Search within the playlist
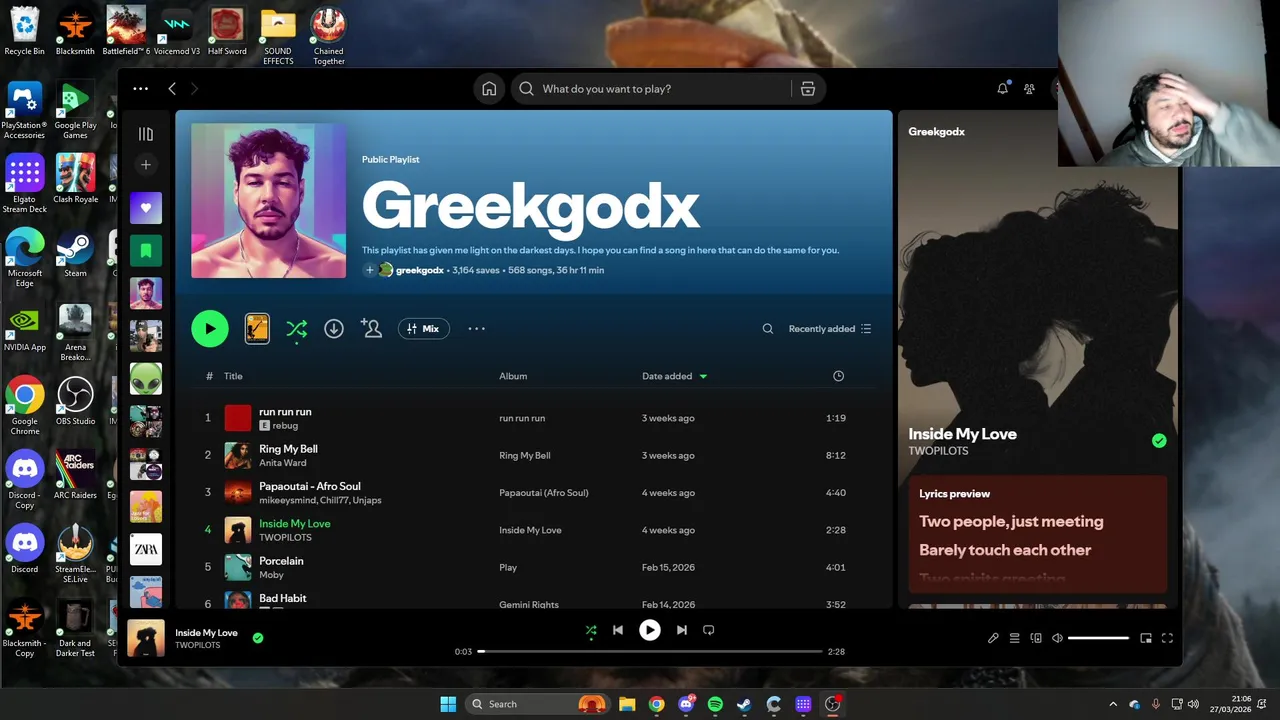The height and width of the screenshot is (720, 1280). click(x=768, y=329)
